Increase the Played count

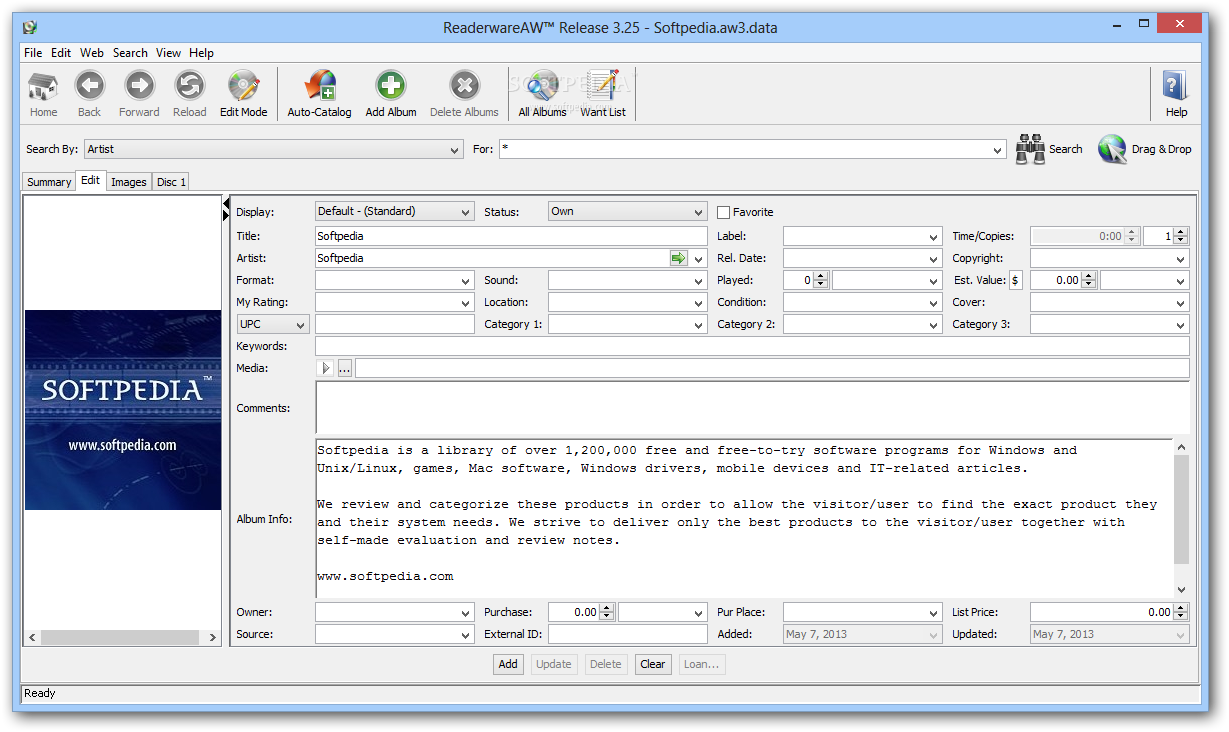coord(821,276)
